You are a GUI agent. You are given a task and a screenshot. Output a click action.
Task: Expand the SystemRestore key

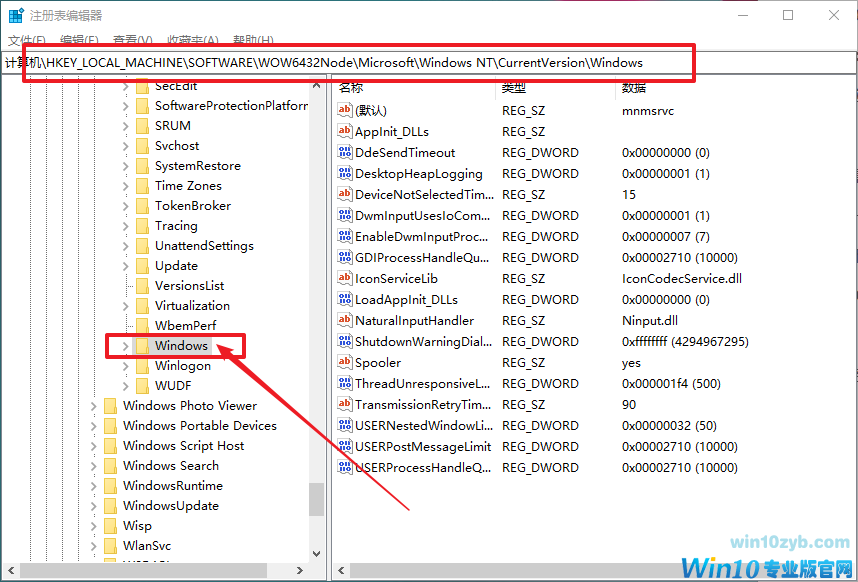tap(125, 166)
